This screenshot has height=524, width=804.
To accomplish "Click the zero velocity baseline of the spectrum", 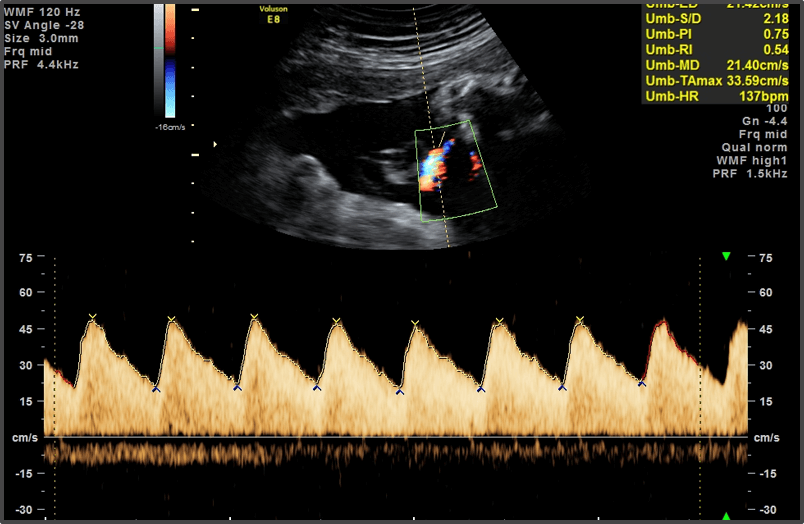I will (396, 437).
